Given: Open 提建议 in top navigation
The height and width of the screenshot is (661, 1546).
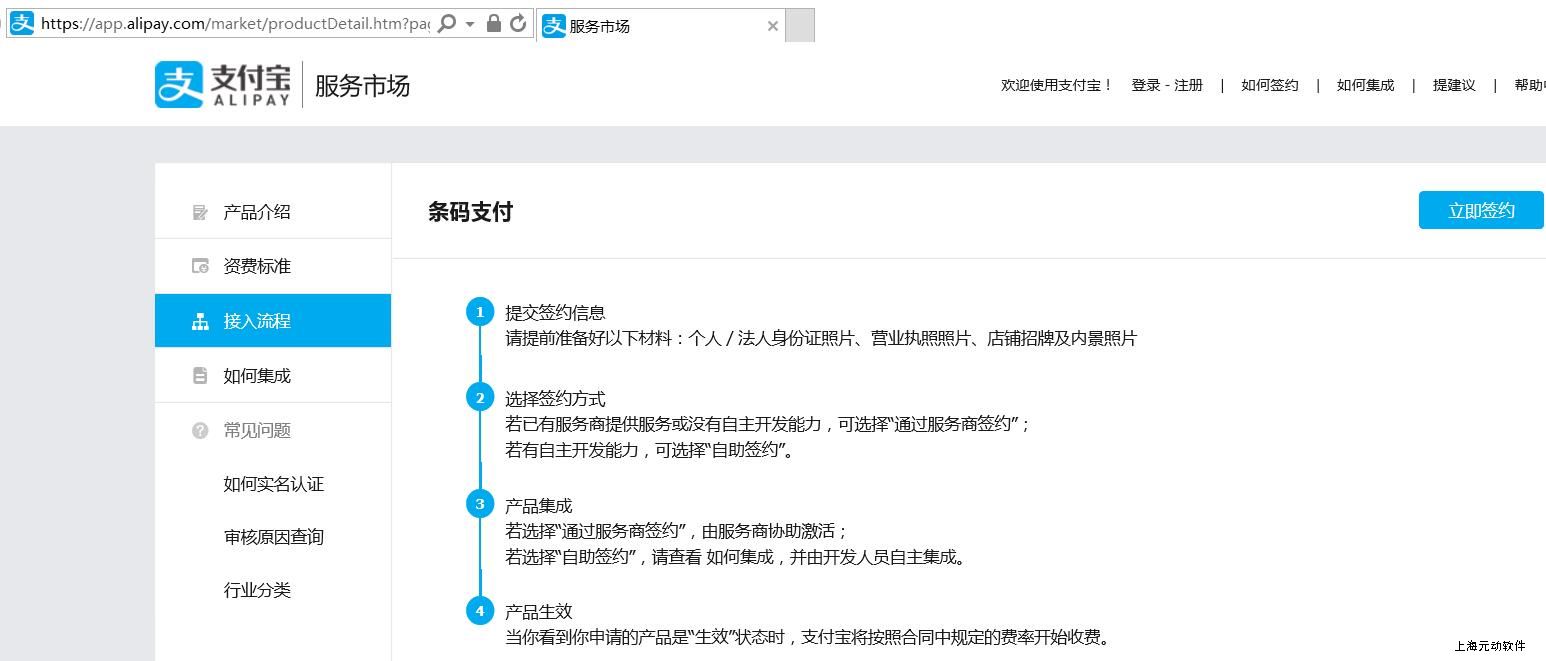Looking at the screenshot, I should [1454, 86].
